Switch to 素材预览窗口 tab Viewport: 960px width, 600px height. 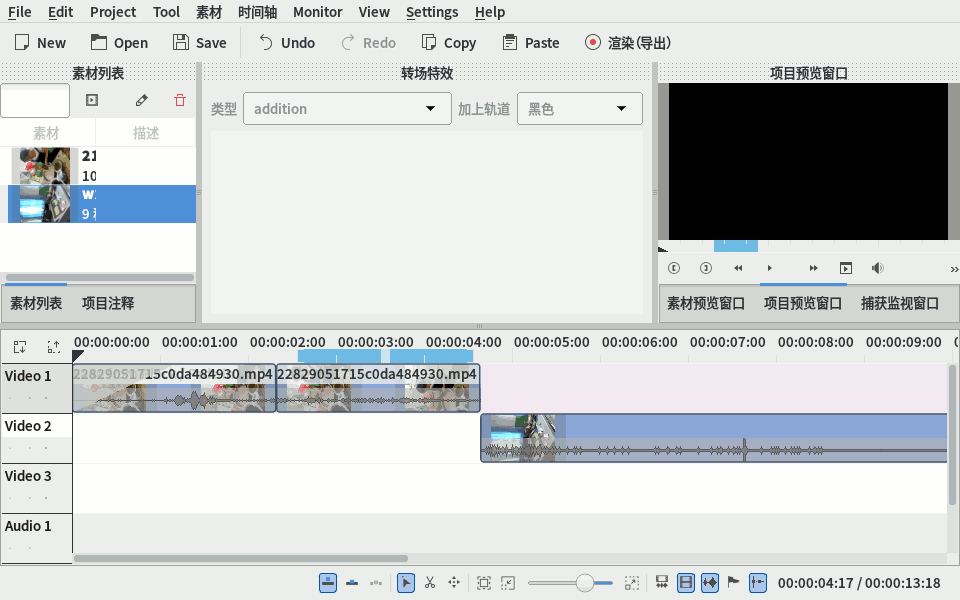tap(706, 303)
